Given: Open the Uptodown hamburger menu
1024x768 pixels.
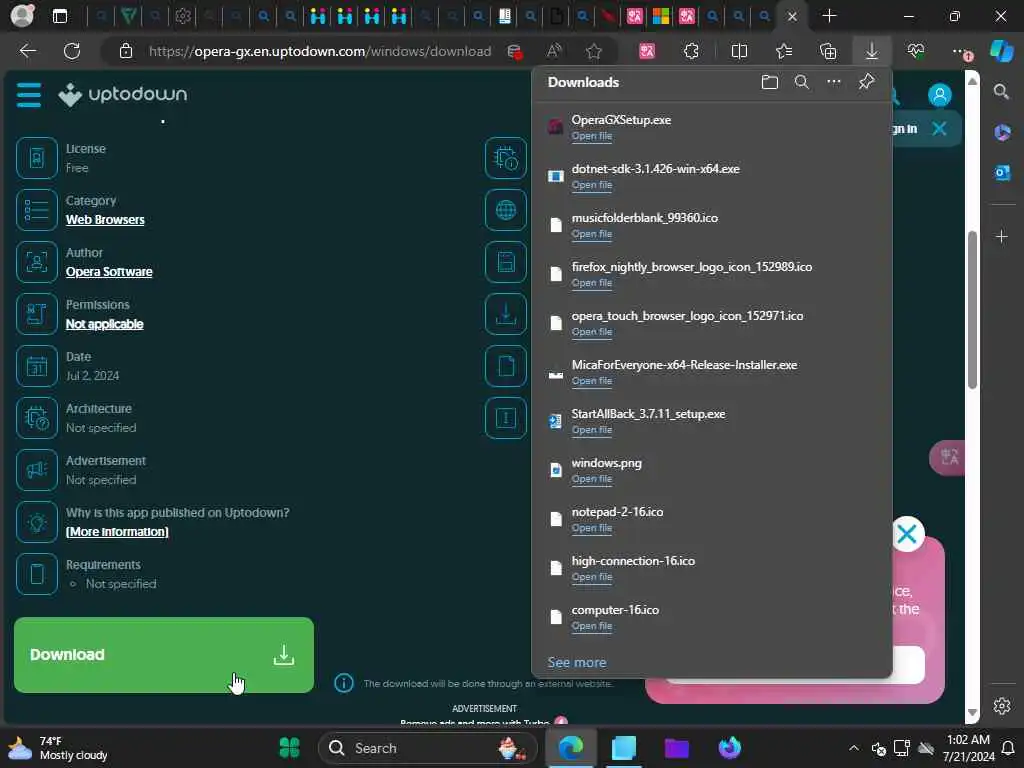Looking at the screenshot, I should [x=29, y=95].
